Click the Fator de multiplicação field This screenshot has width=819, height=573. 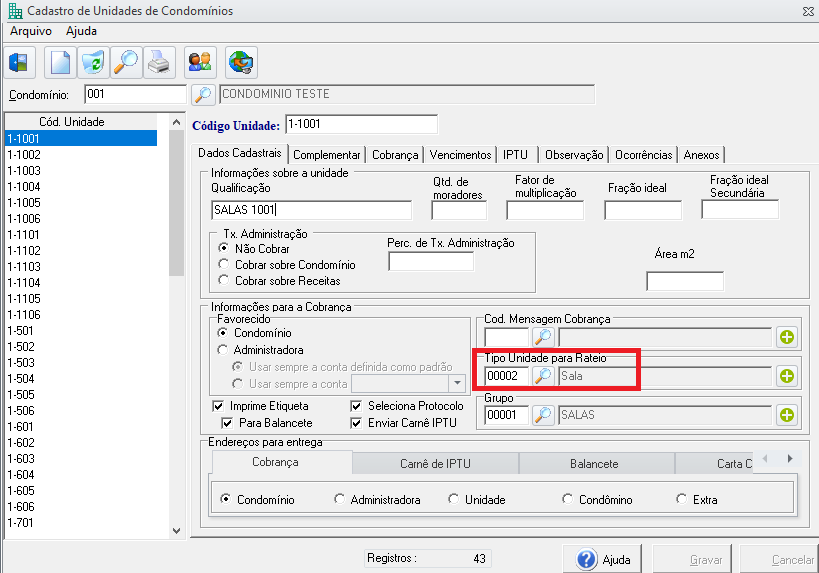click(545, 210)
